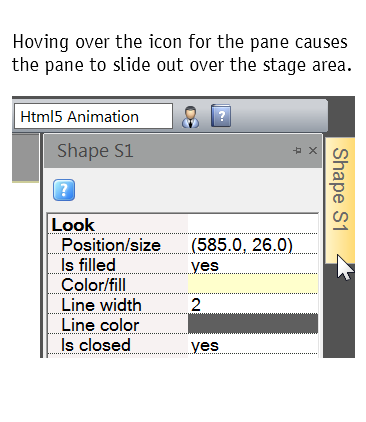
Task: Click the blue question mark help icon
Action: click(x=64, y=190)
